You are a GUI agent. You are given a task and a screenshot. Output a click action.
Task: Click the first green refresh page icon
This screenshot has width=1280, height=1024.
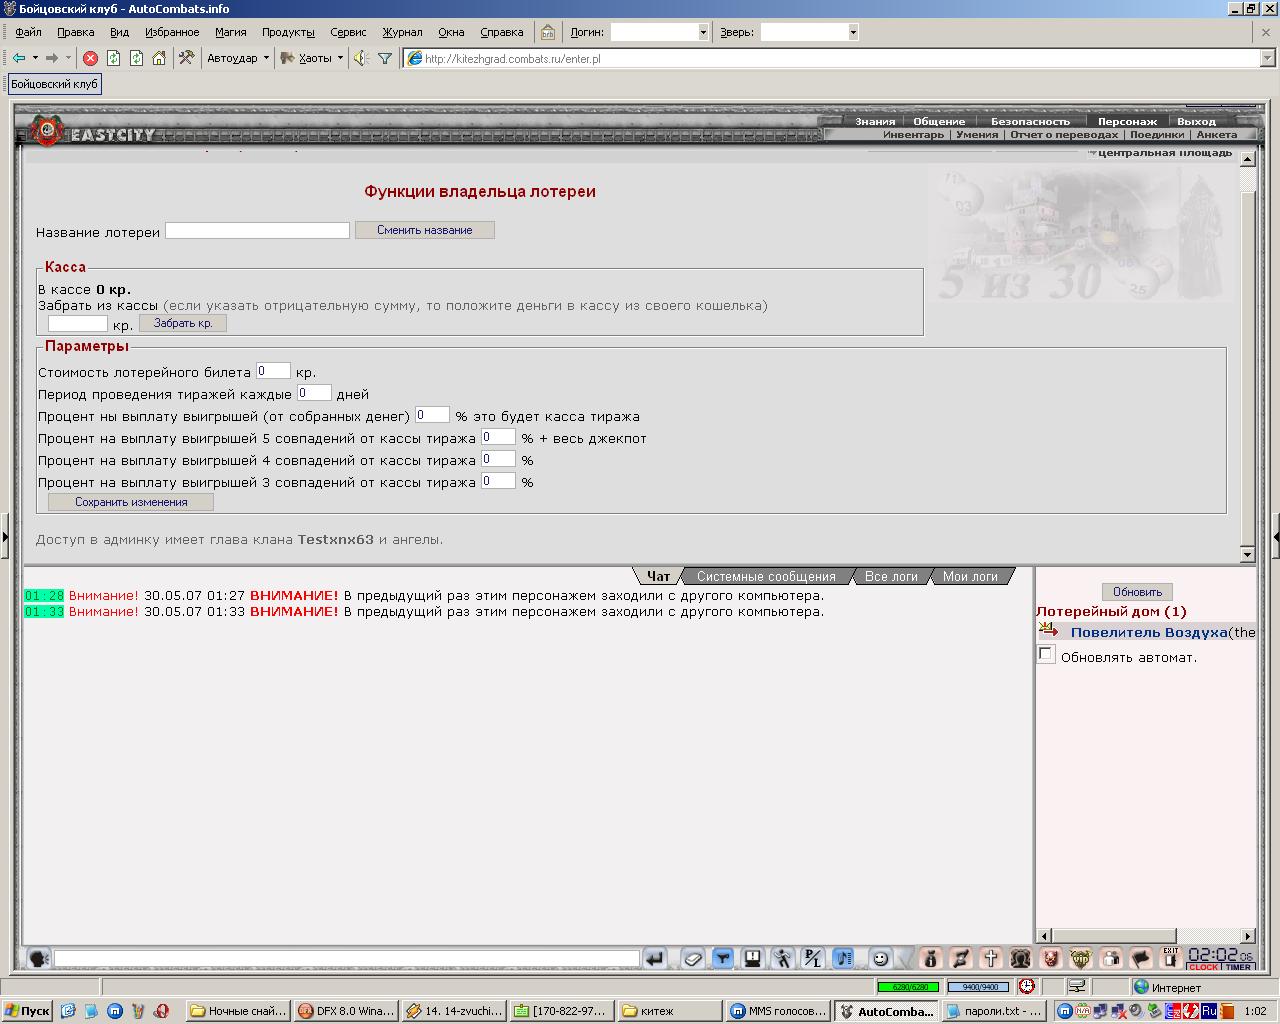(x=113, y=58)
